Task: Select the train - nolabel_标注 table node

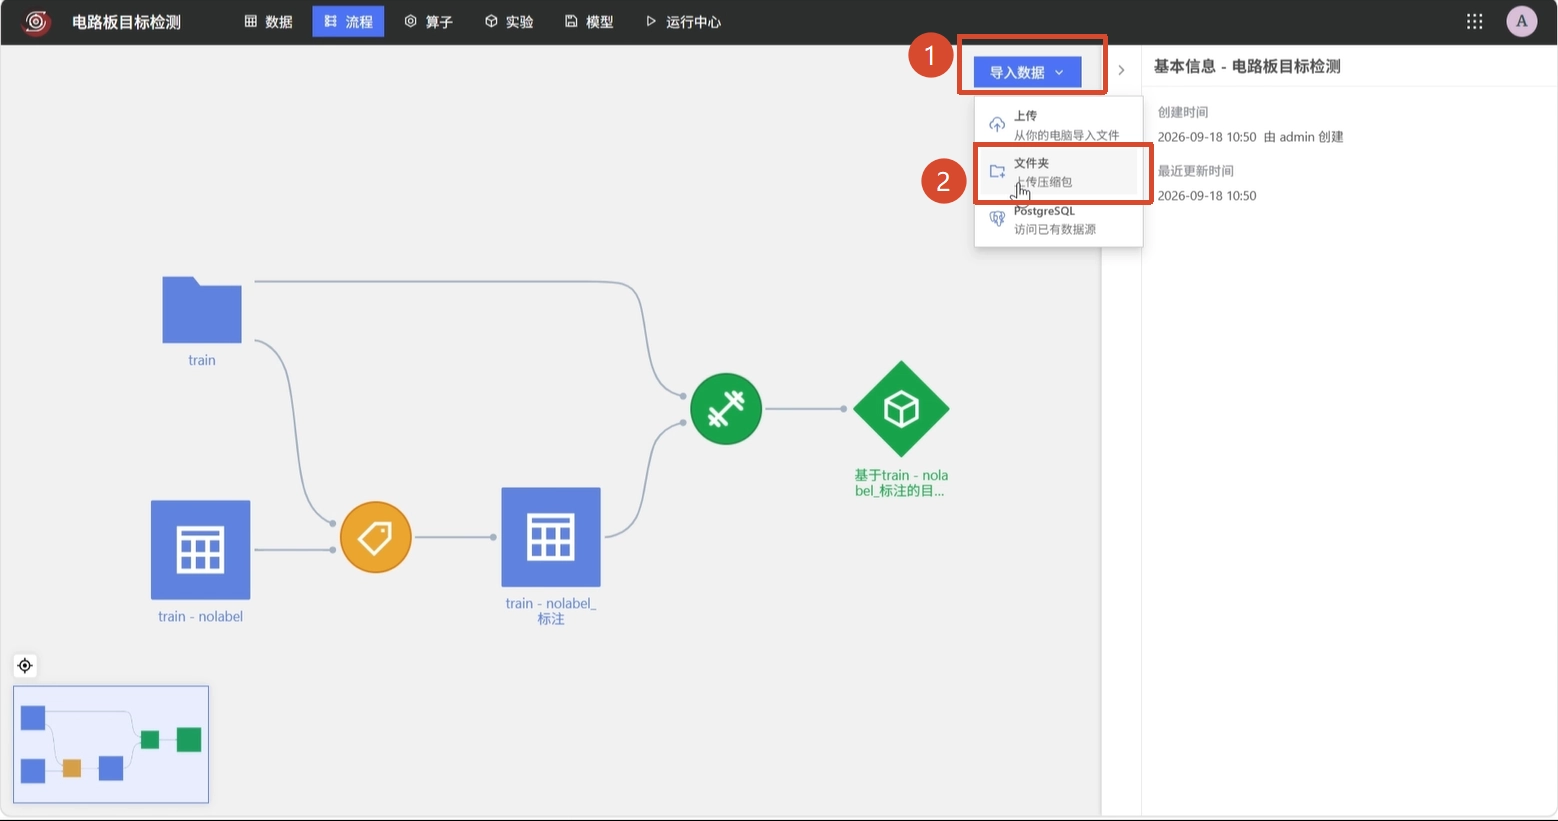Action: (x=551, y=537)
